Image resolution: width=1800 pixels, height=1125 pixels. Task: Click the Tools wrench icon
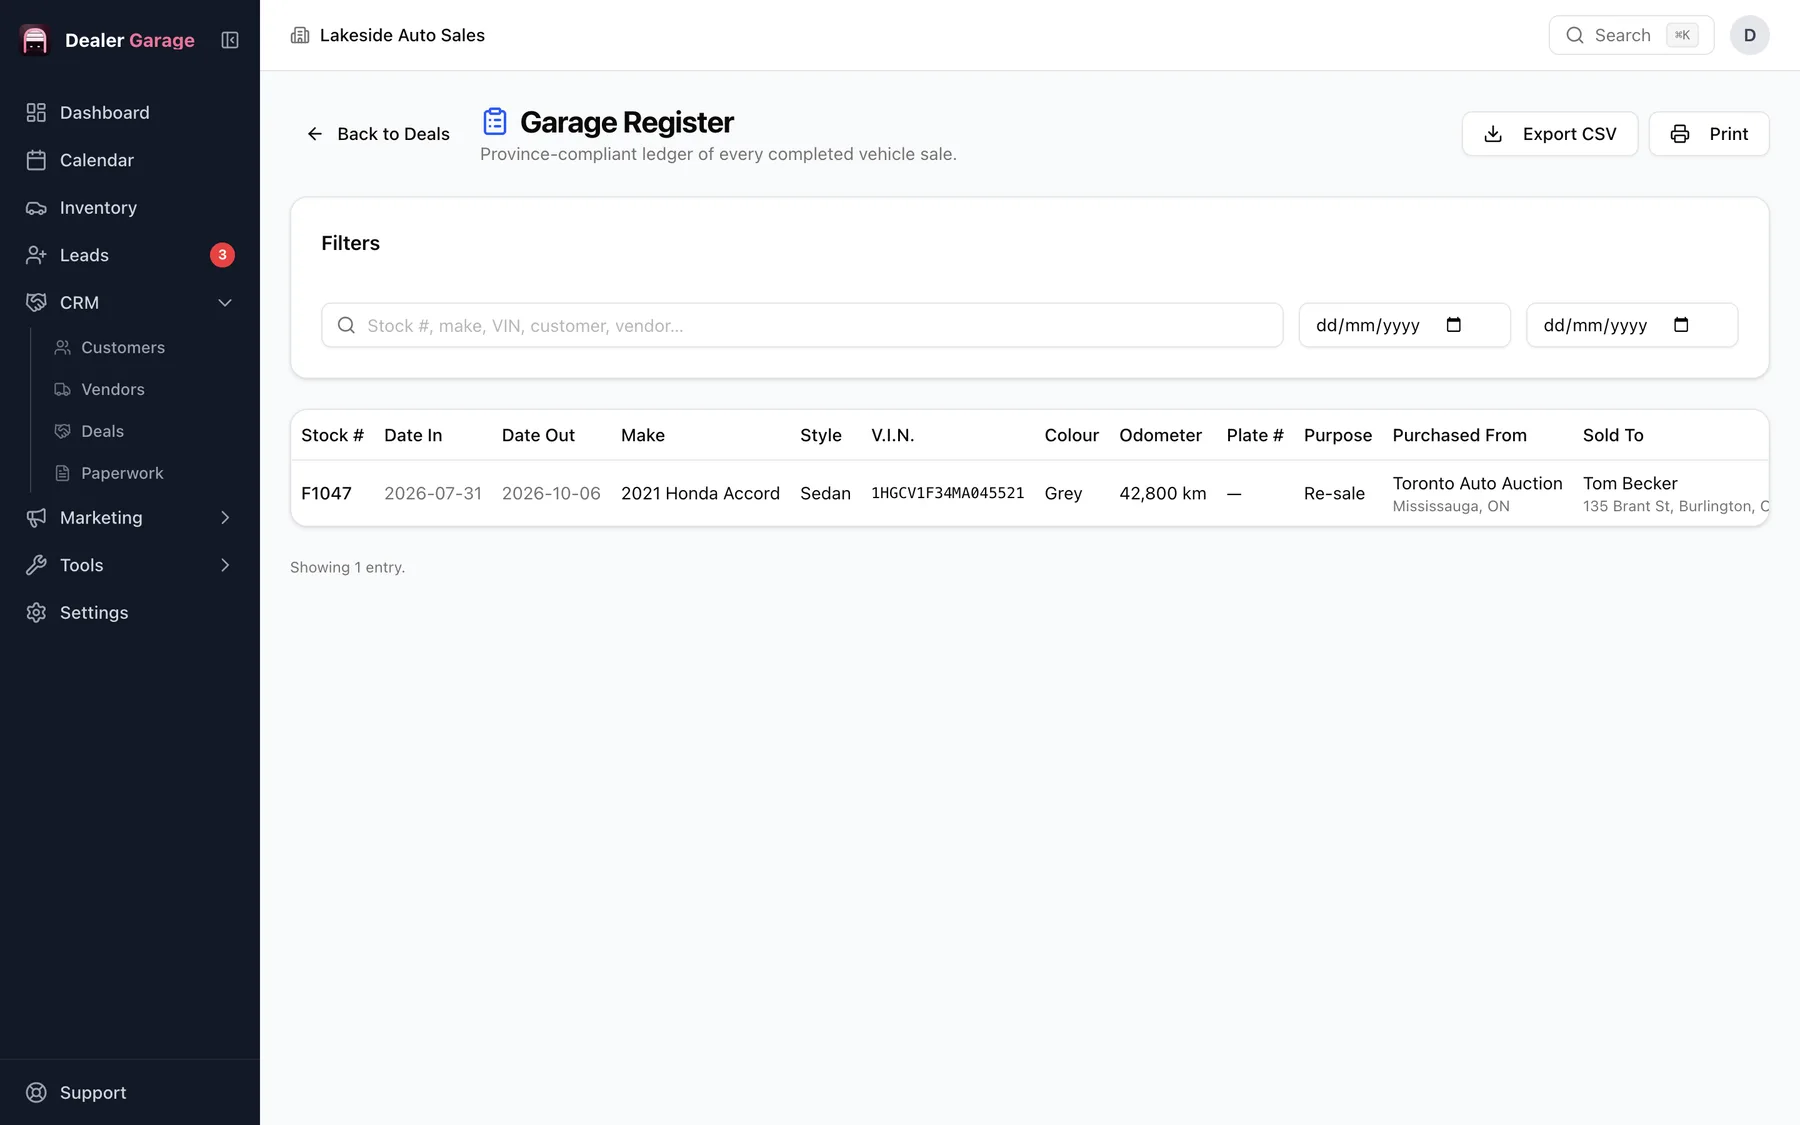pos(36,565)
